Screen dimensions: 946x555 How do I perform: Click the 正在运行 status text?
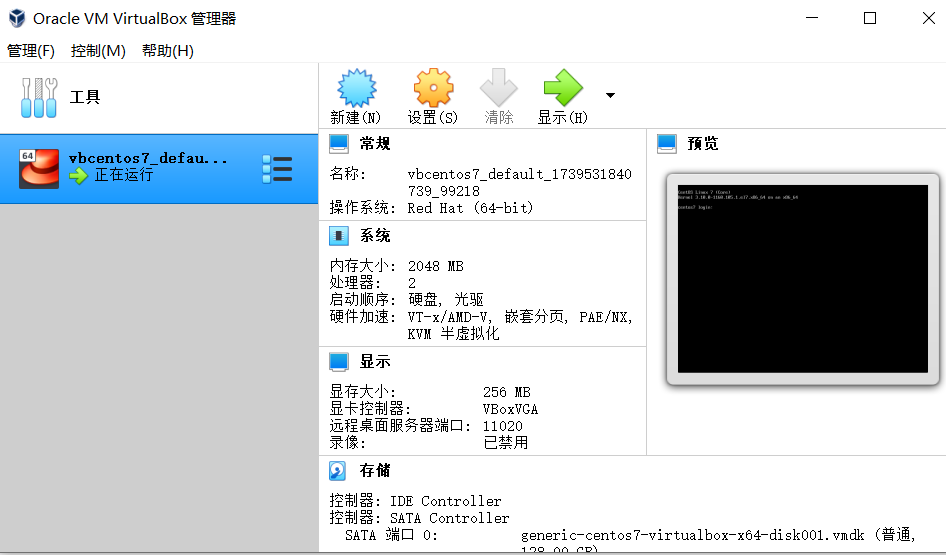coord(124,175)
